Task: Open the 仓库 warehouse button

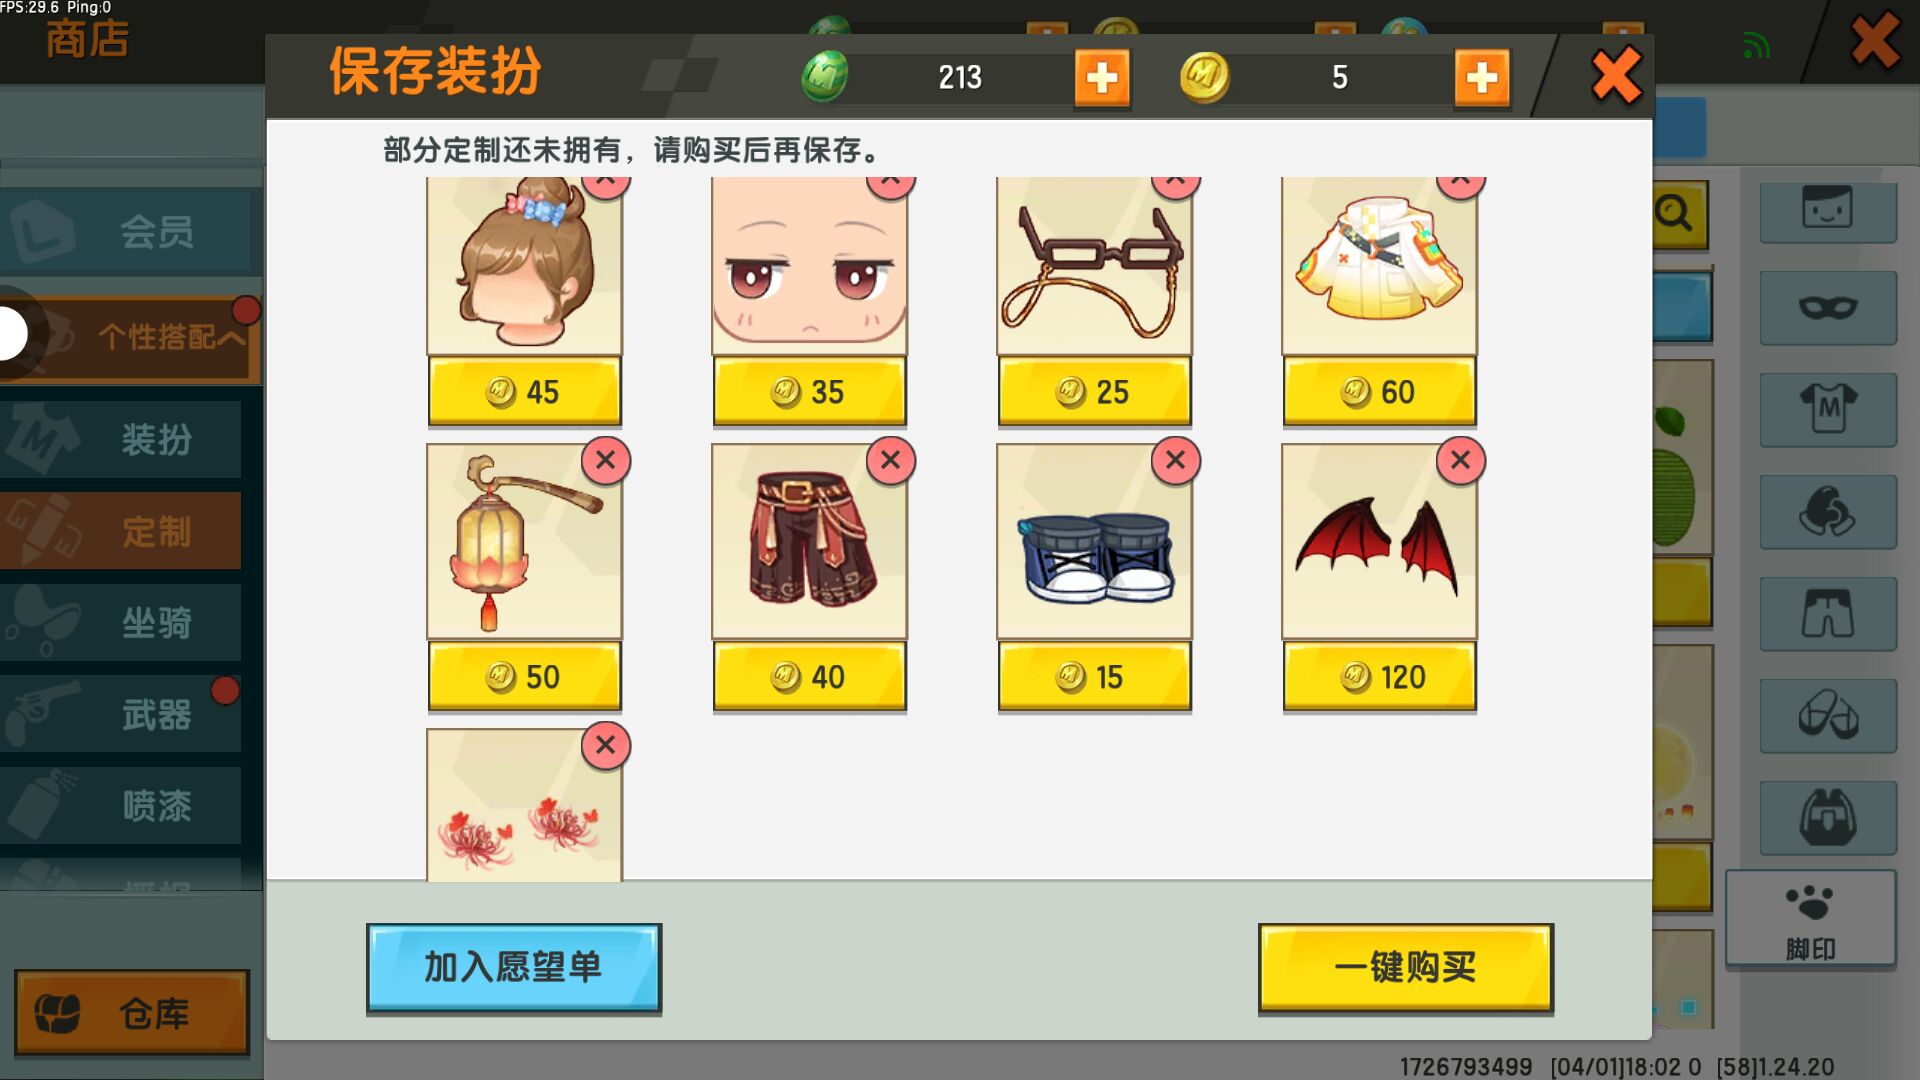Action: coord(132,1012)
